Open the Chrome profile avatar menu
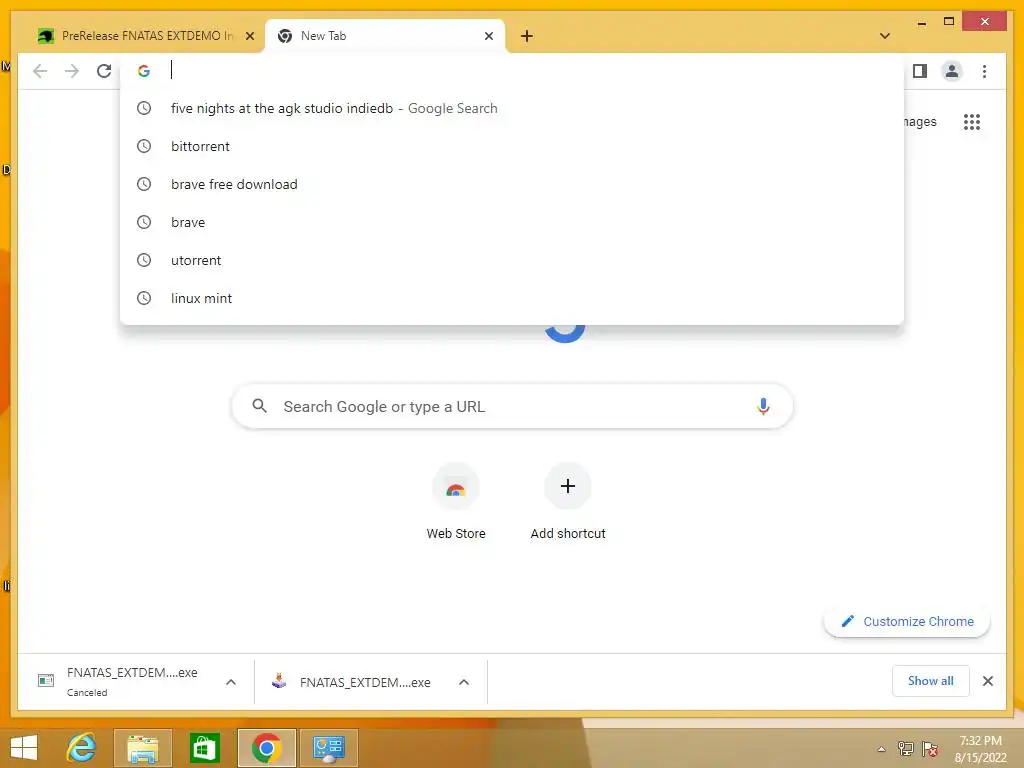The height and width of the screenshot is (768, 1024). (952, 71)
